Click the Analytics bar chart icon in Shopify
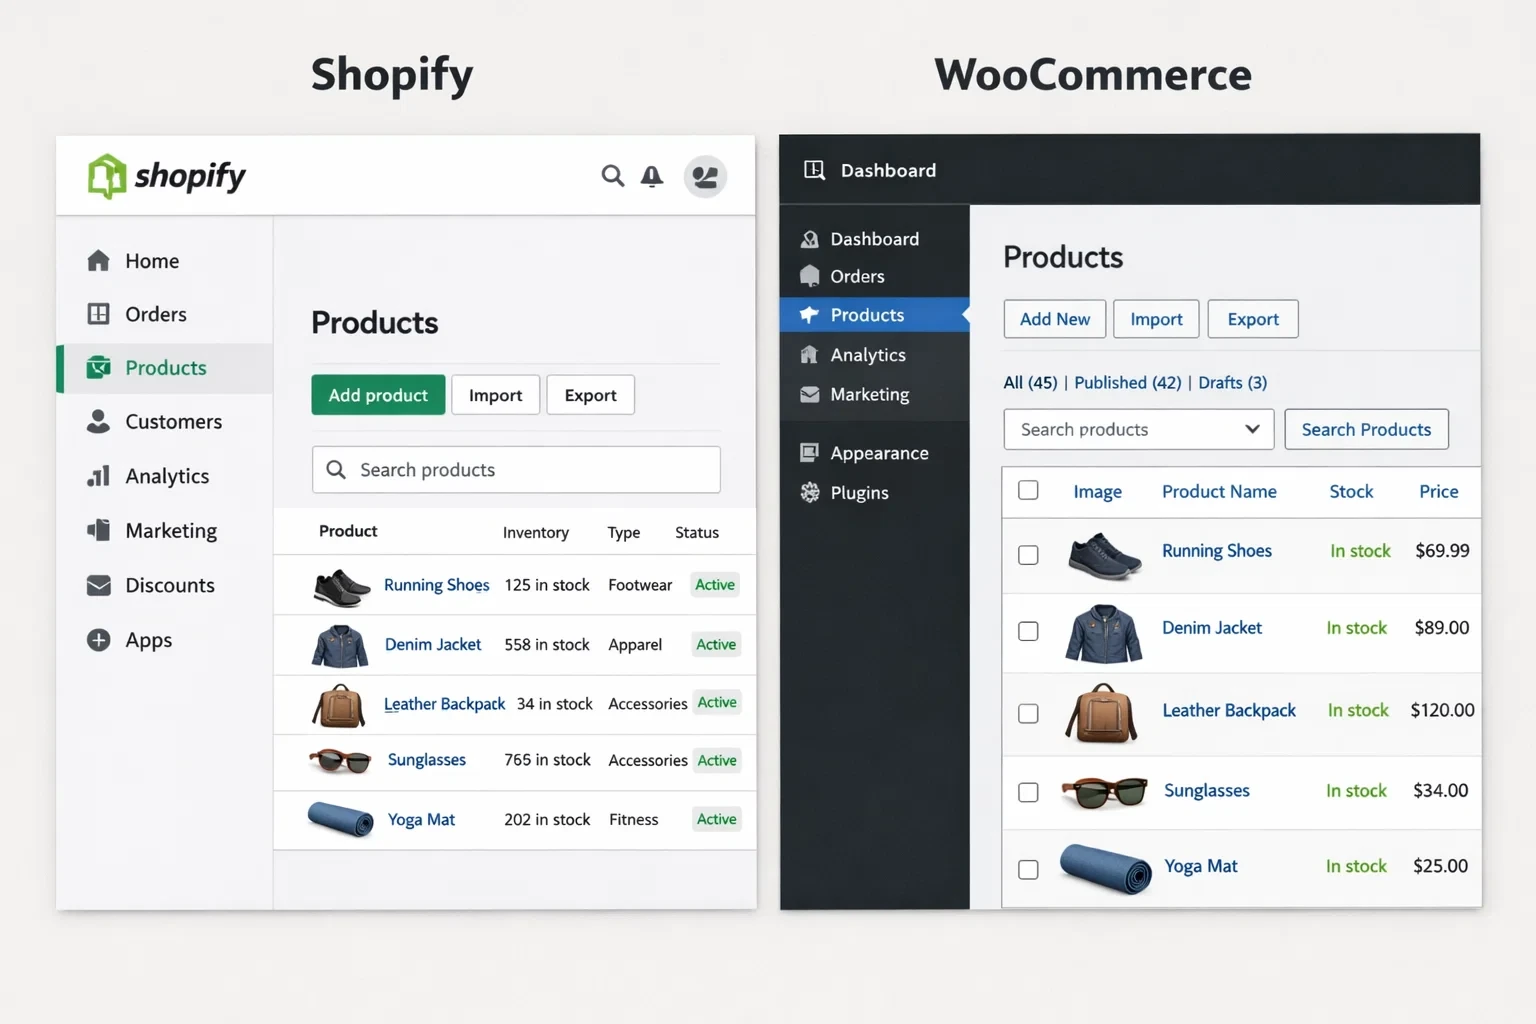This screenshot has height=1024, width=1536. [x=98, y=476]
